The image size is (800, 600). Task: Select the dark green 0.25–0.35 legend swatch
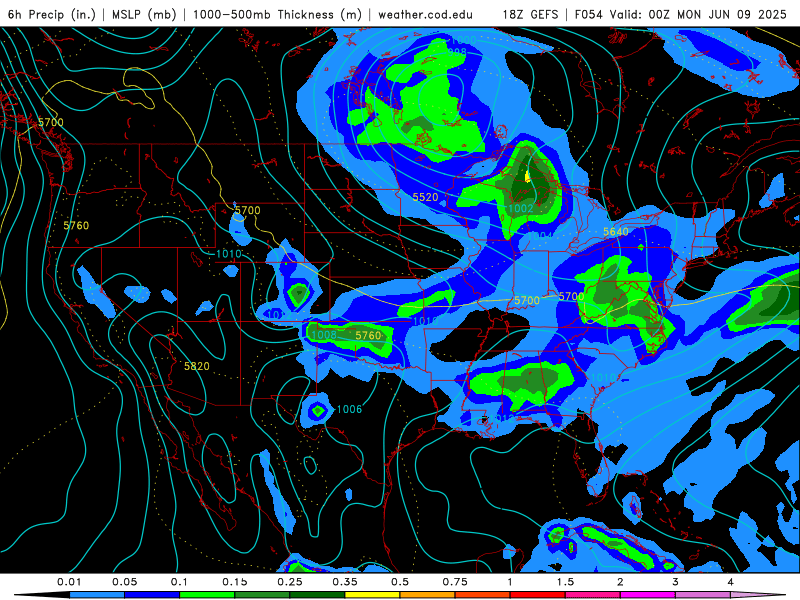317,595
